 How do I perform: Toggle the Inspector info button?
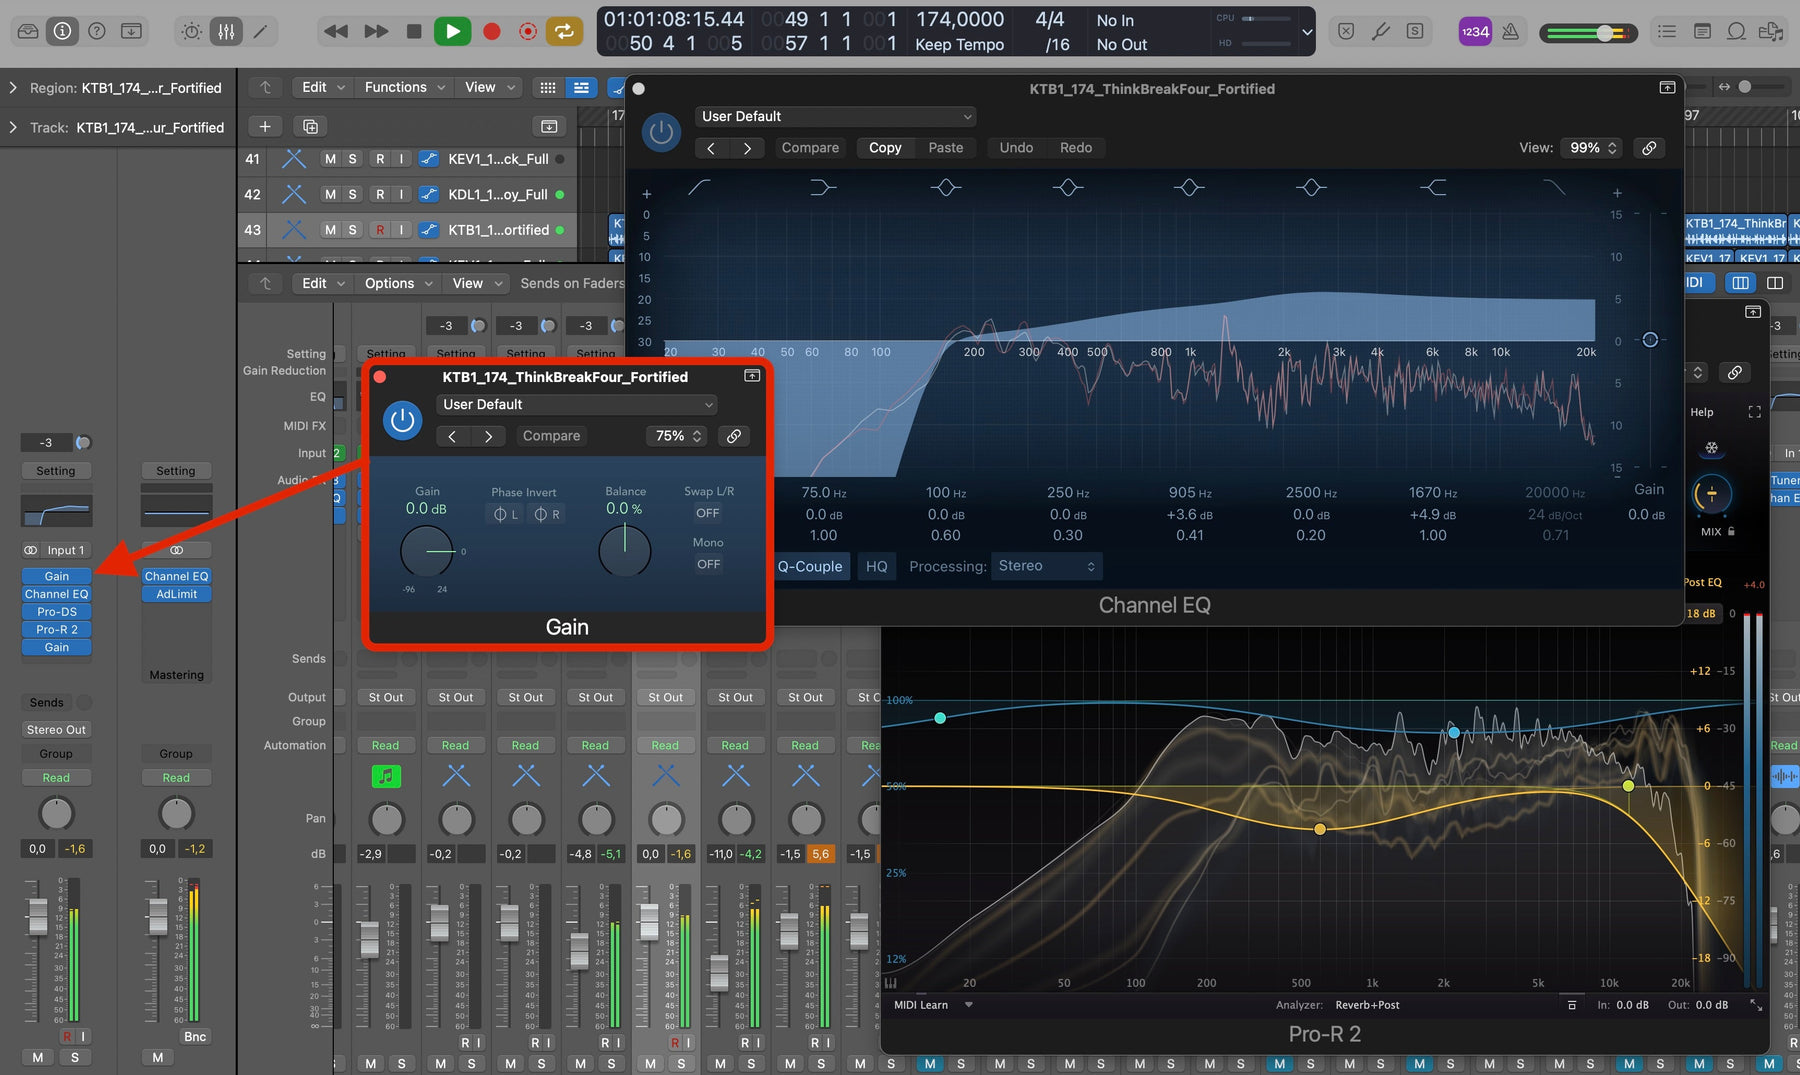62,31
